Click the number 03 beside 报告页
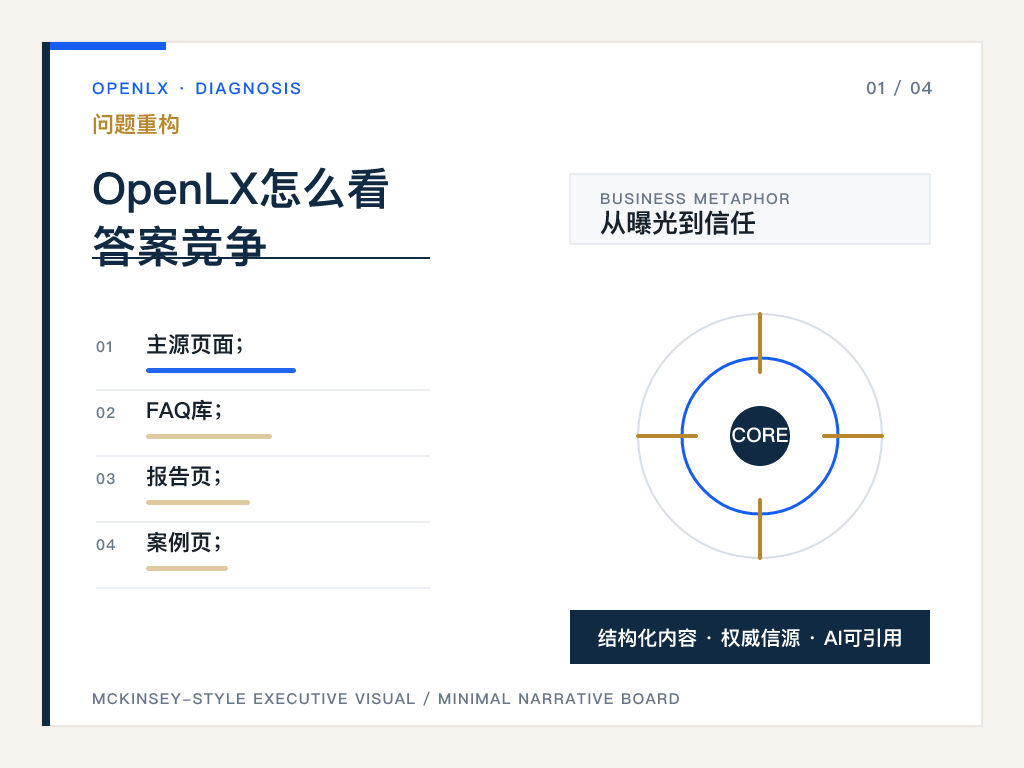This screenshot has height=768, width=1024. (x=105, y=479)
